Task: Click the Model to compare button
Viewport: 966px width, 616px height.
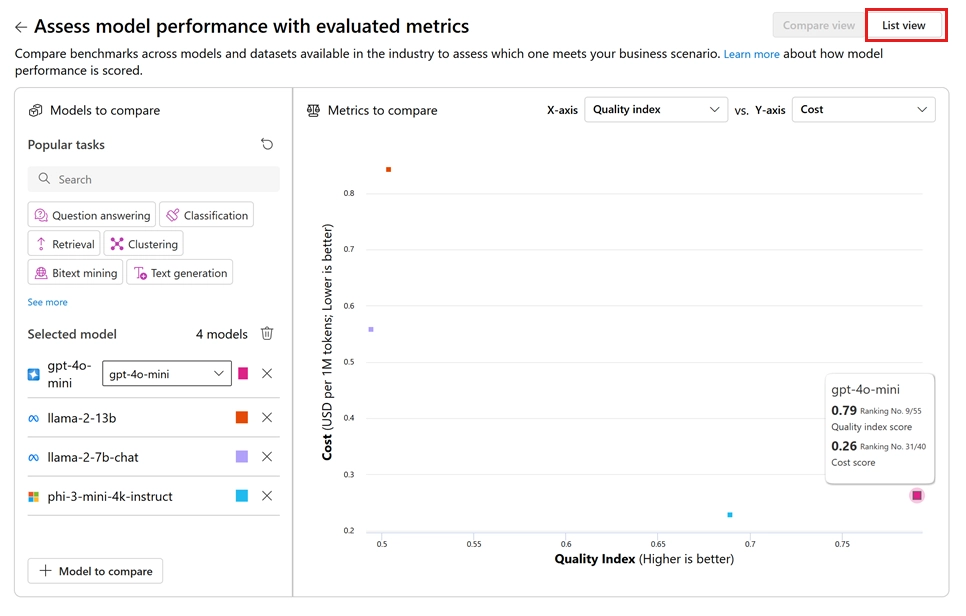Action: click(95, 571)
